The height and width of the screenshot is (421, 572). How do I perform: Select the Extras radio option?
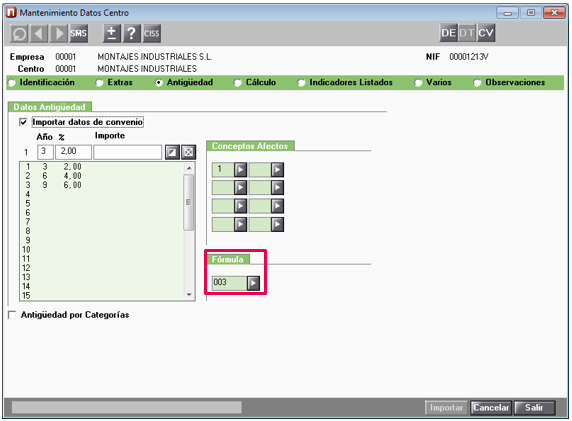coord(100,83)
